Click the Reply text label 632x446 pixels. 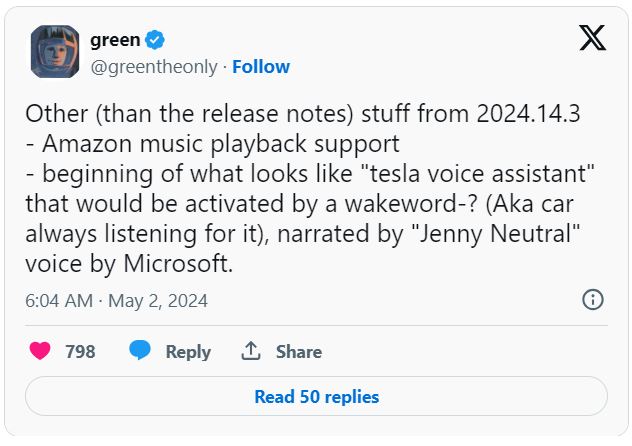click(x=188, y=352)
